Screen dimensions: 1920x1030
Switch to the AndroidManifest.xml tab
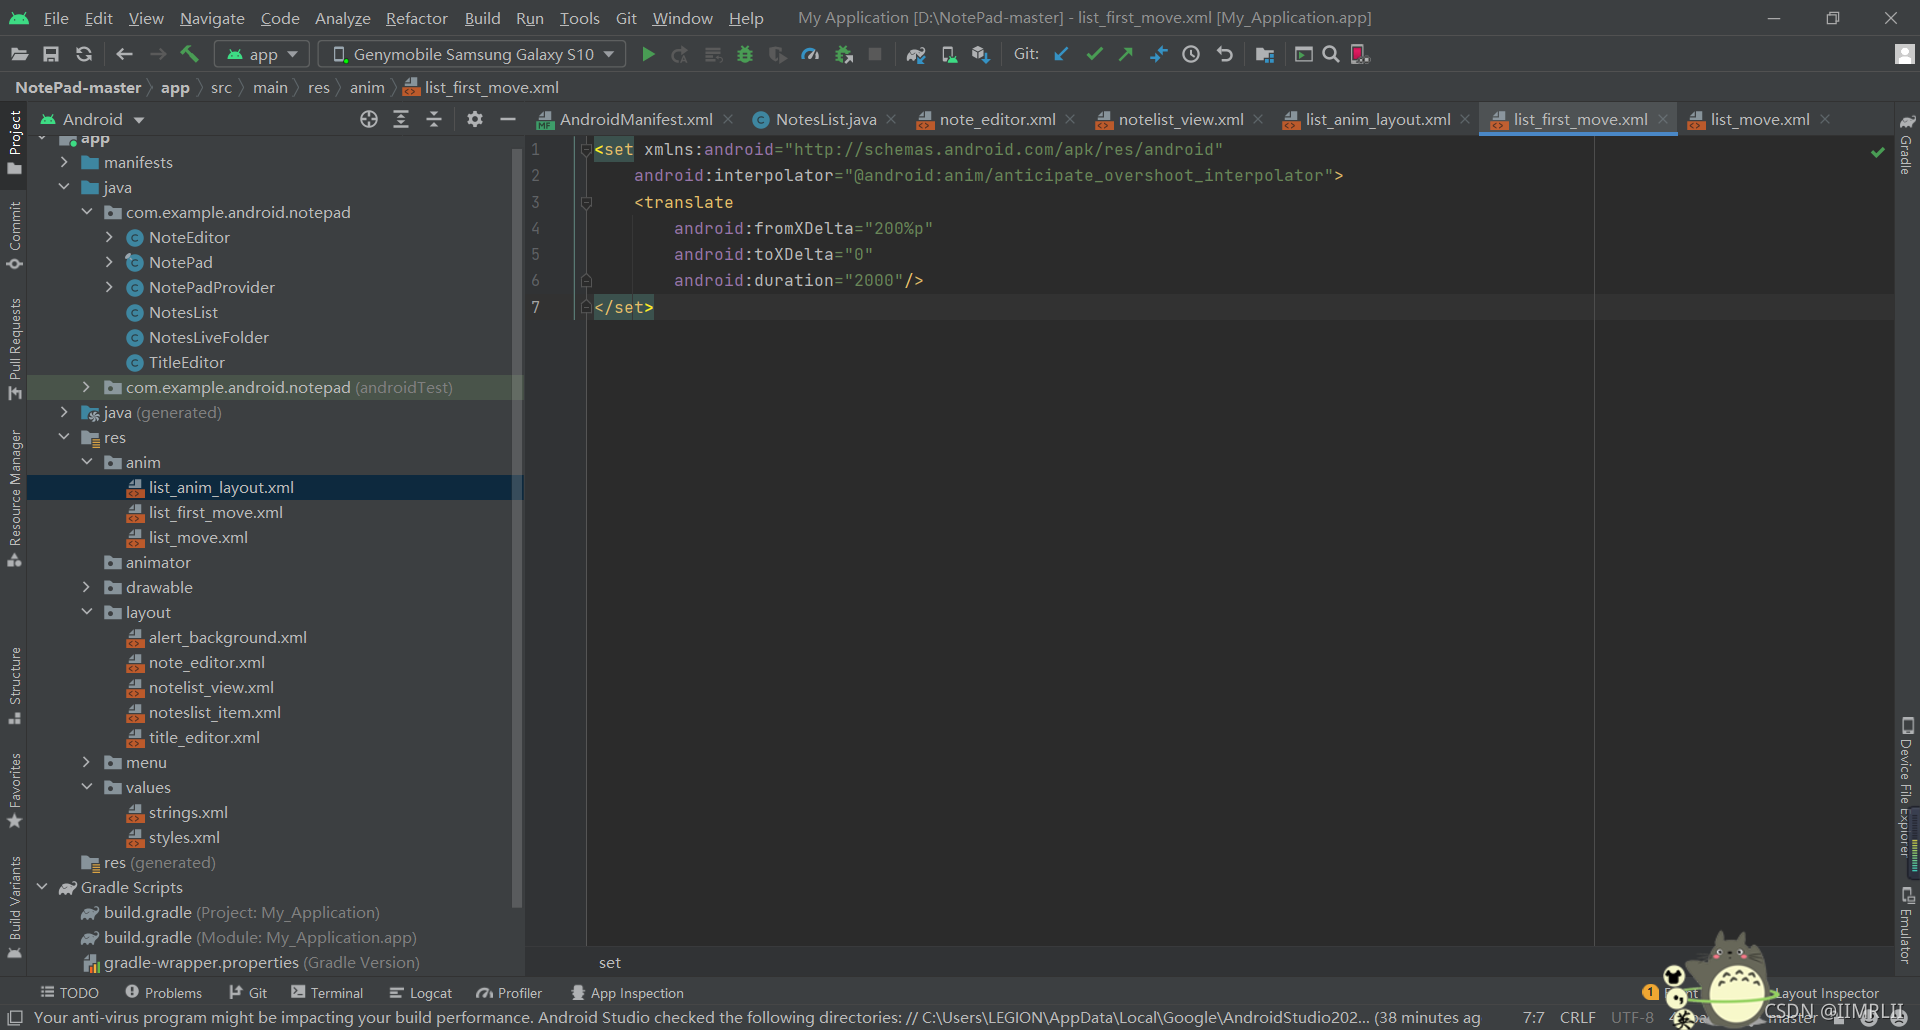[635, 119]
